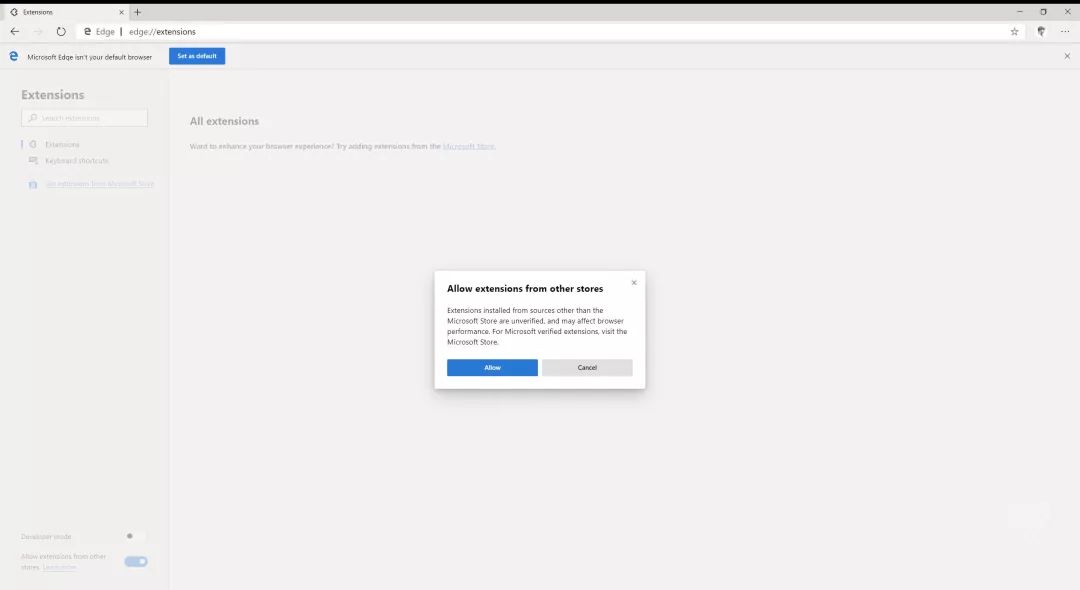
Task: Add this page to favorites with the star
Action: coord(1014,32)
